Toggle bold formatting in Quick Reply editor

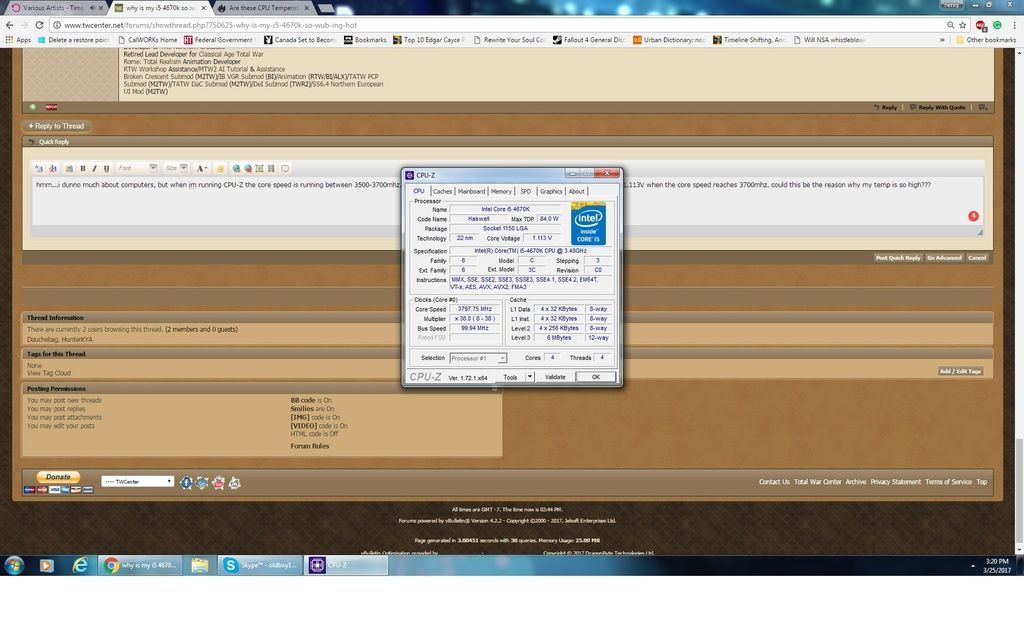pos(83,168)
